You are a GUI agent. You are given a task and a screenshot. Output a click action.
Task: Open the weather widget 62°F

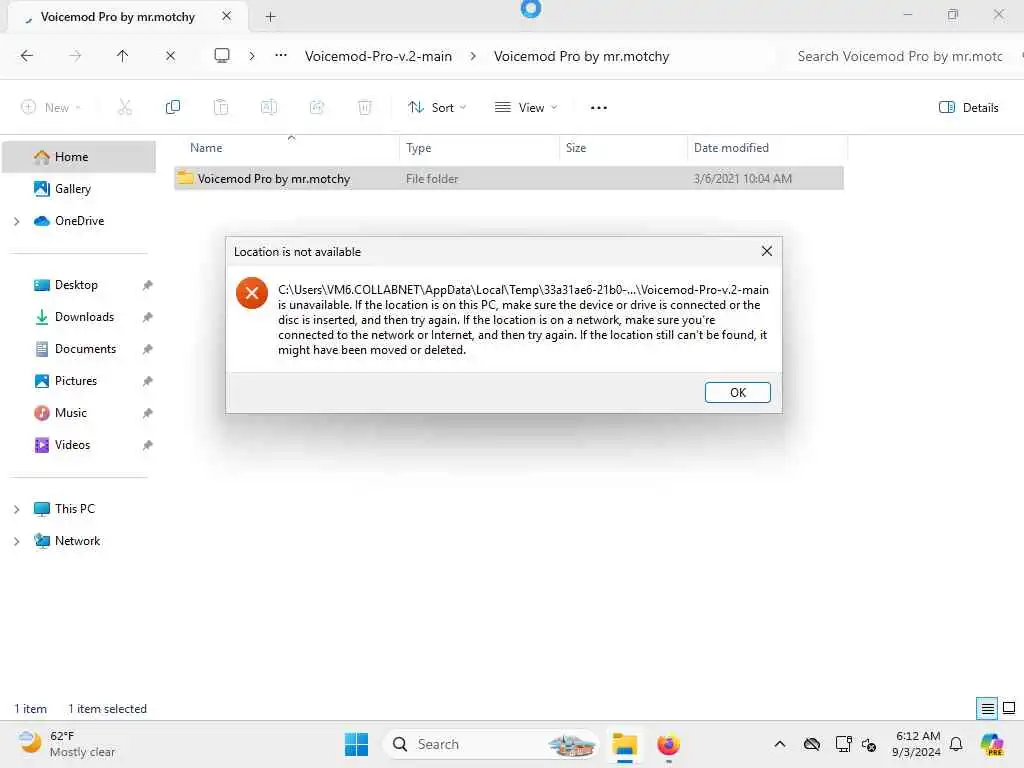point(67,744)
